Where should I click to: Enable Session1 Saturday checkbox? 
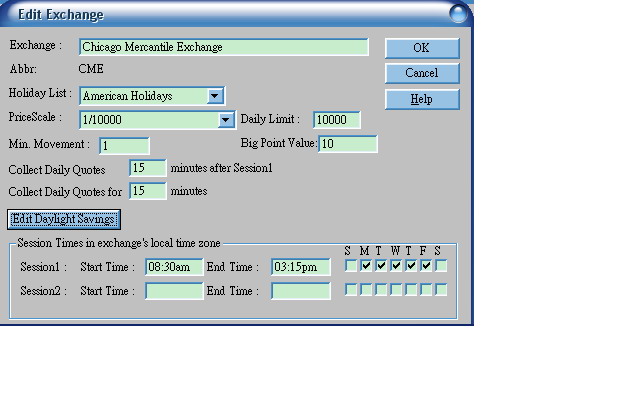click(x=441, y=266)
